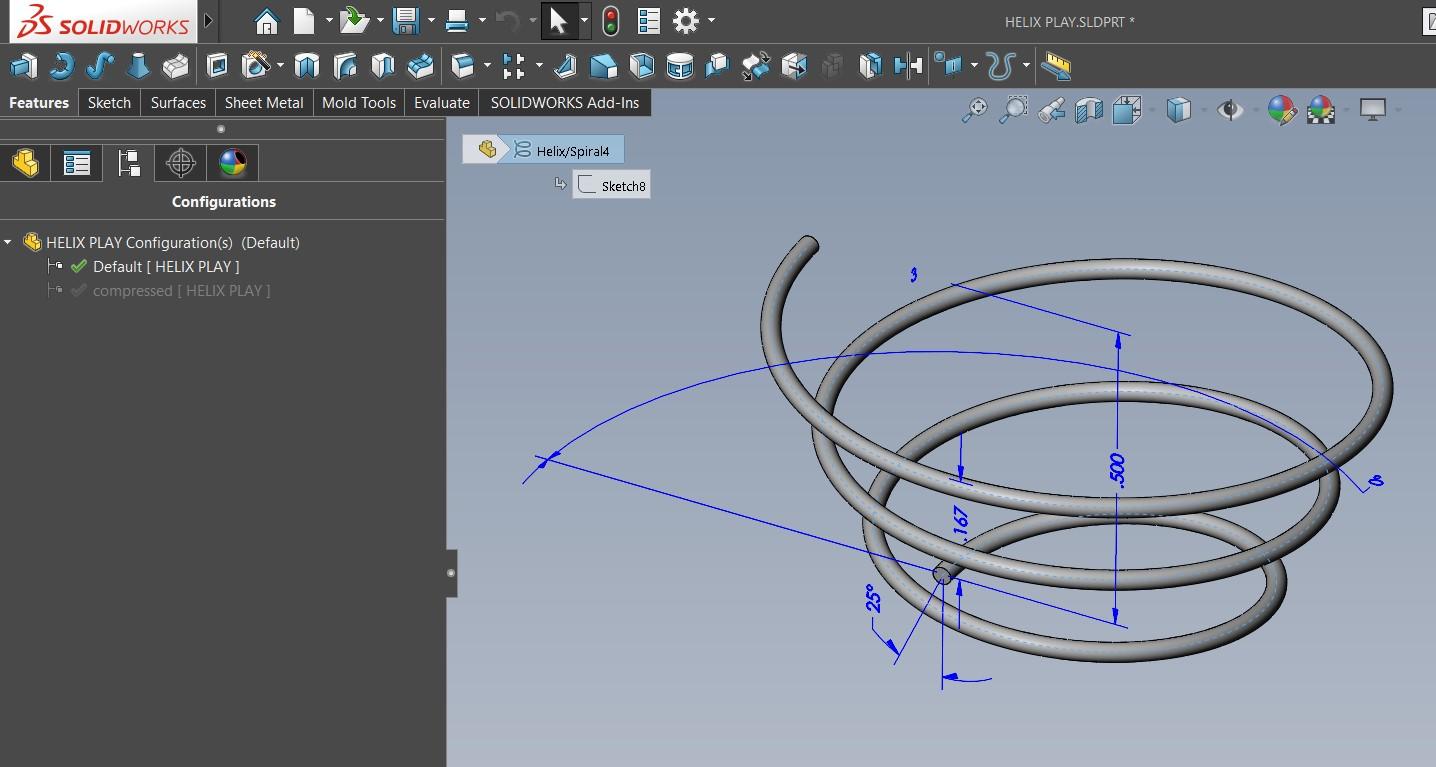Image resolution: width=1436 pixels, height=767 pixels.
Task: Click the Edit Appearance color ball
Action: [1282, 110]
